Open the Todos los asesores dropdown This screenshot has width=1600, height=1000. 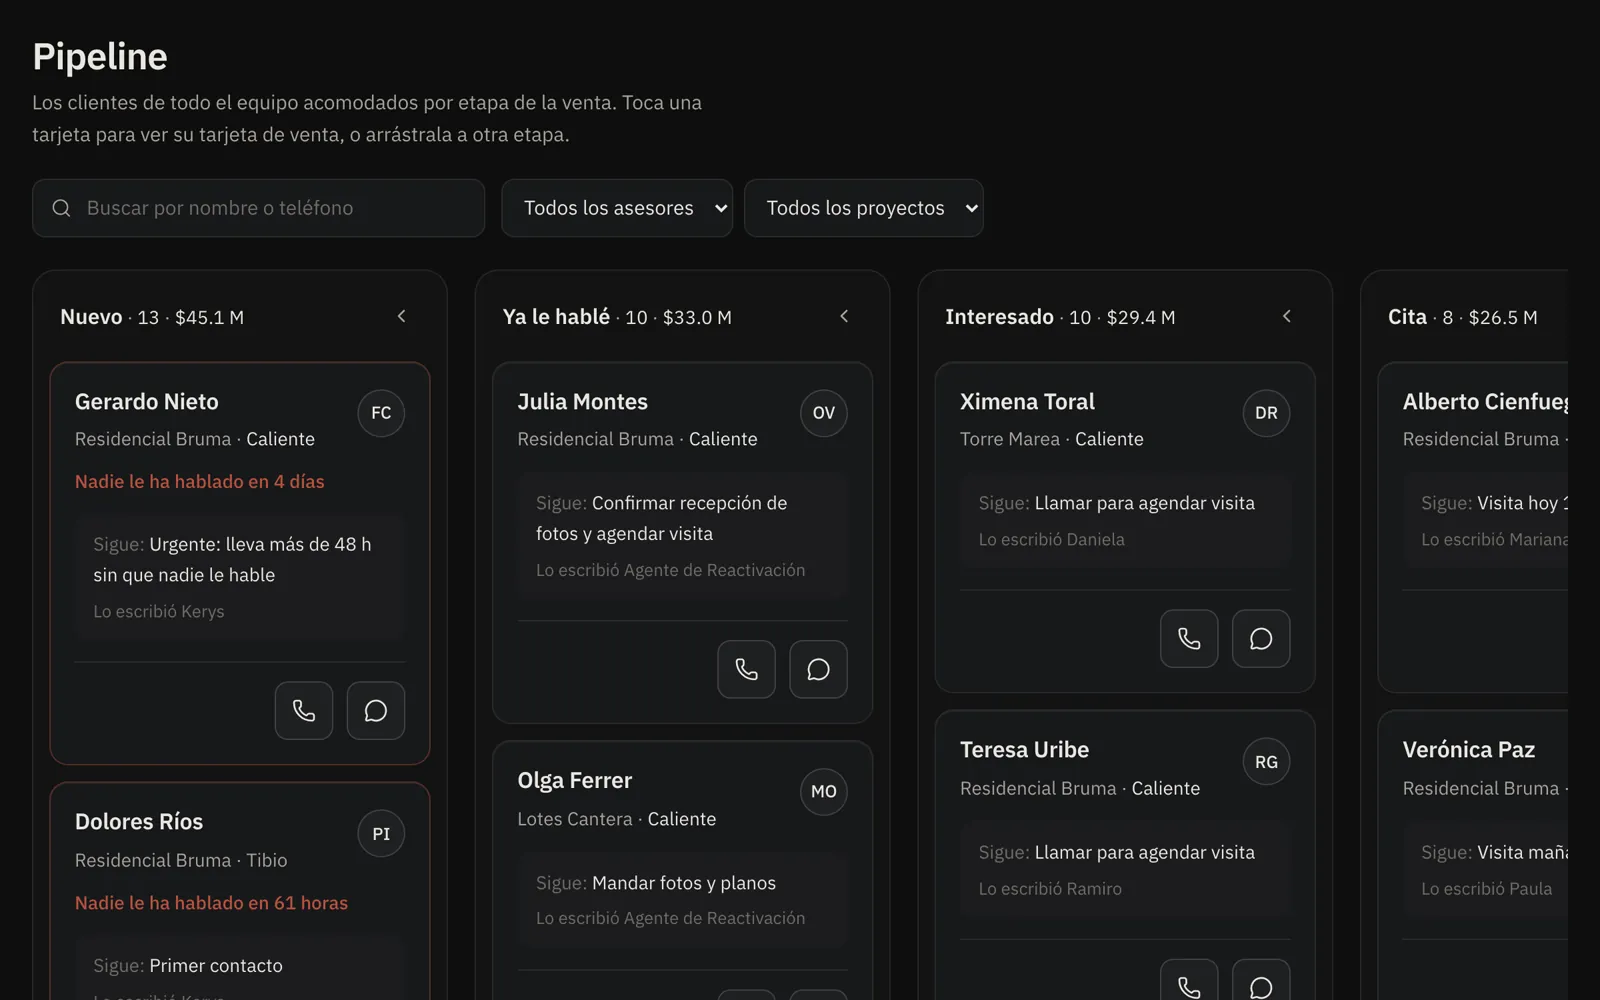(x=617, y=208)
